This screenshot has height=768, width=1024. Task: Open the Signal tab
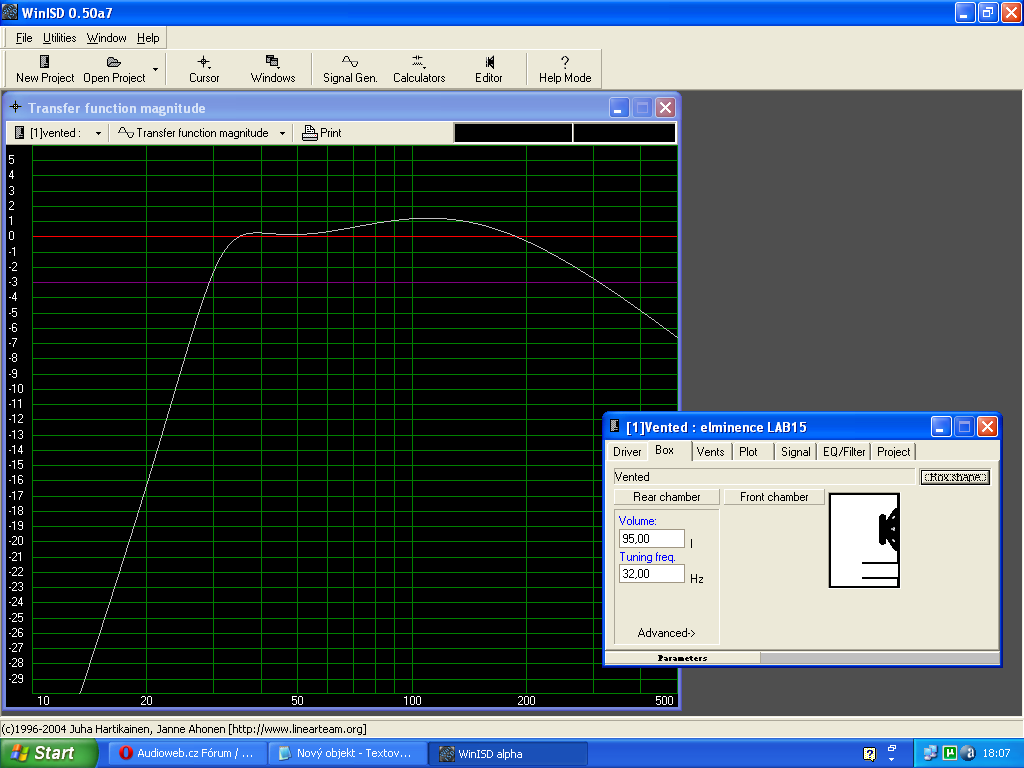tap(795, 452)
